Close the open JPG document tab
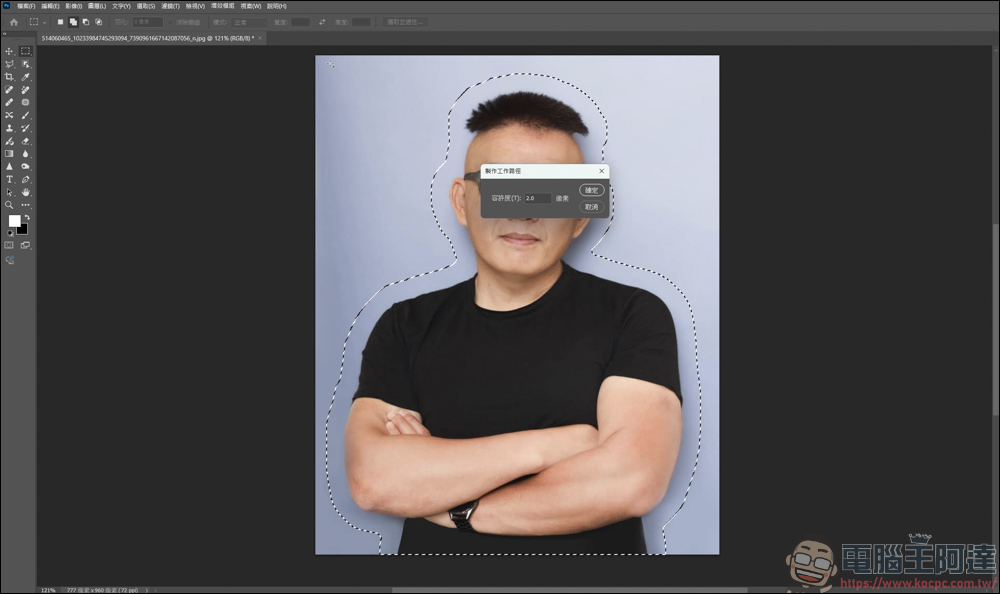This screenshot has width=1000, height=594. (260, 38)
